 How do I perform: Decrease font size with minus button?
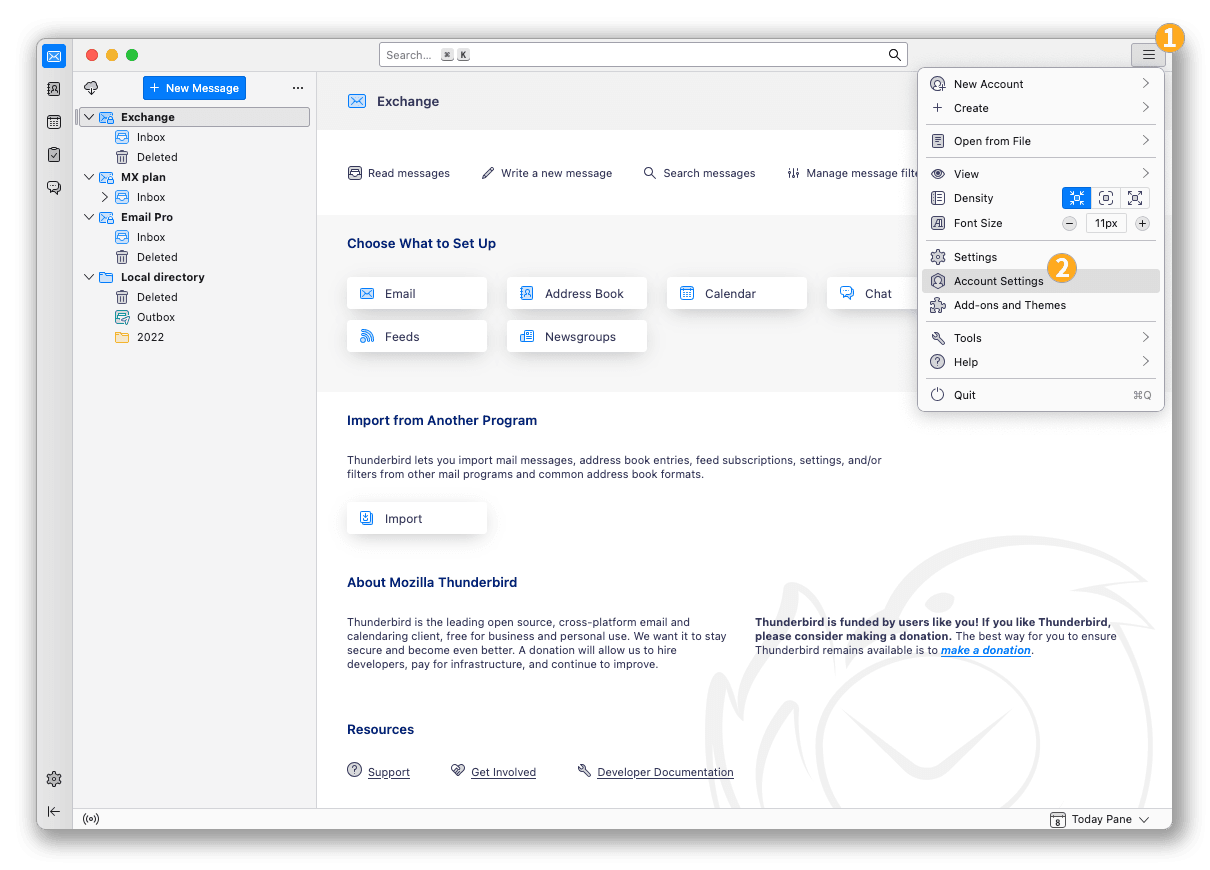pos(1069,224)
